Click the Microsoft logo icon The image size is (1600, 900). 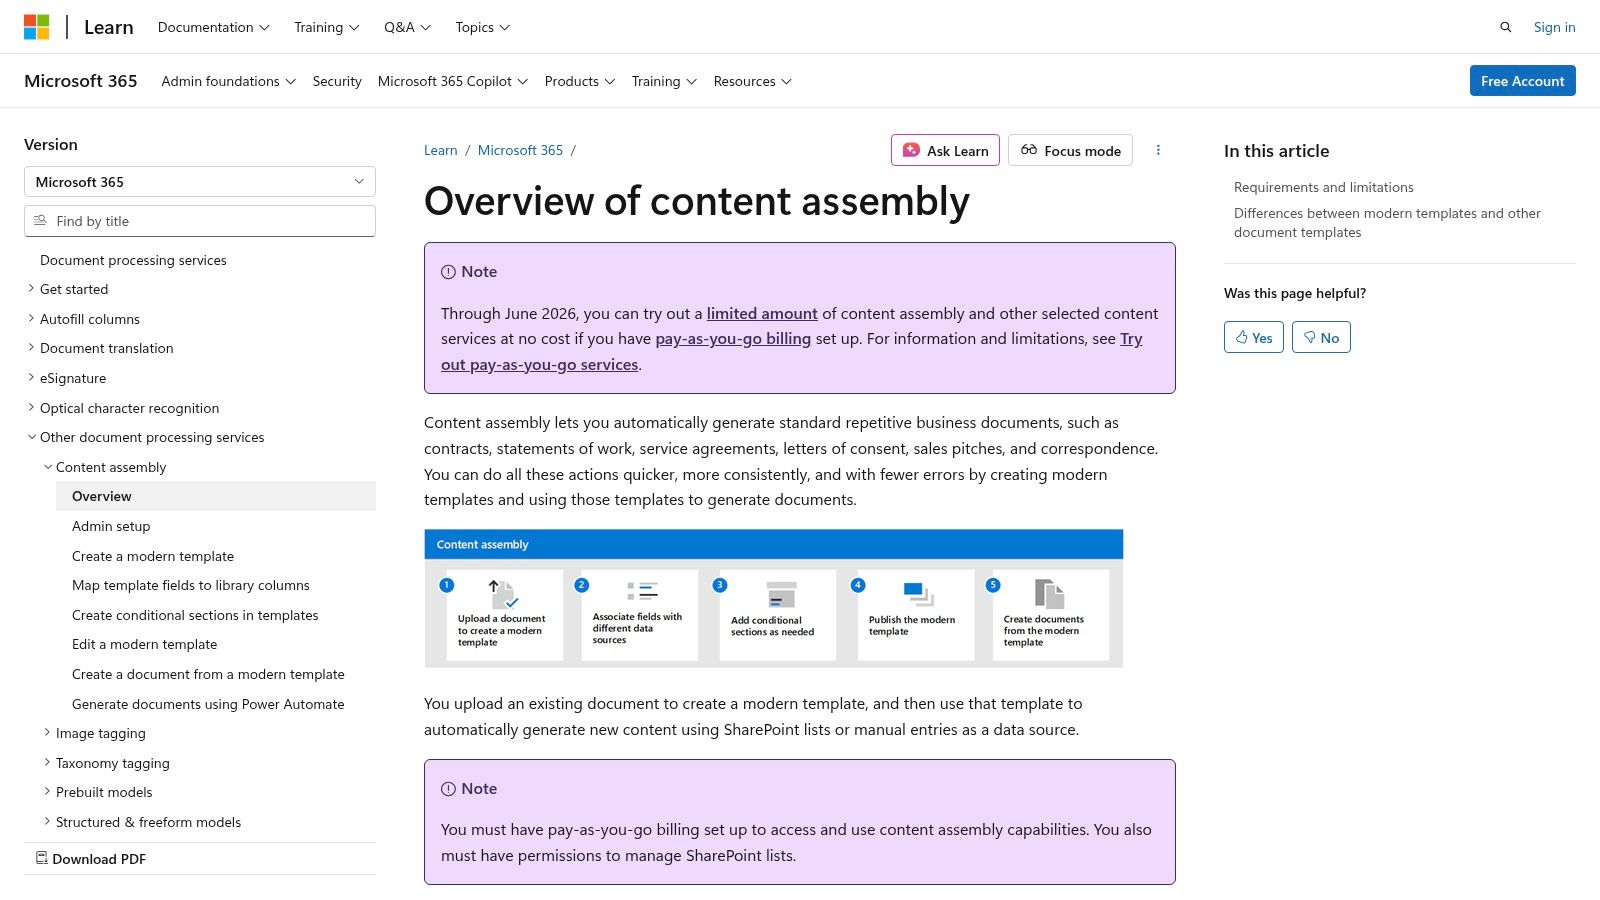[x=37, y=27]
